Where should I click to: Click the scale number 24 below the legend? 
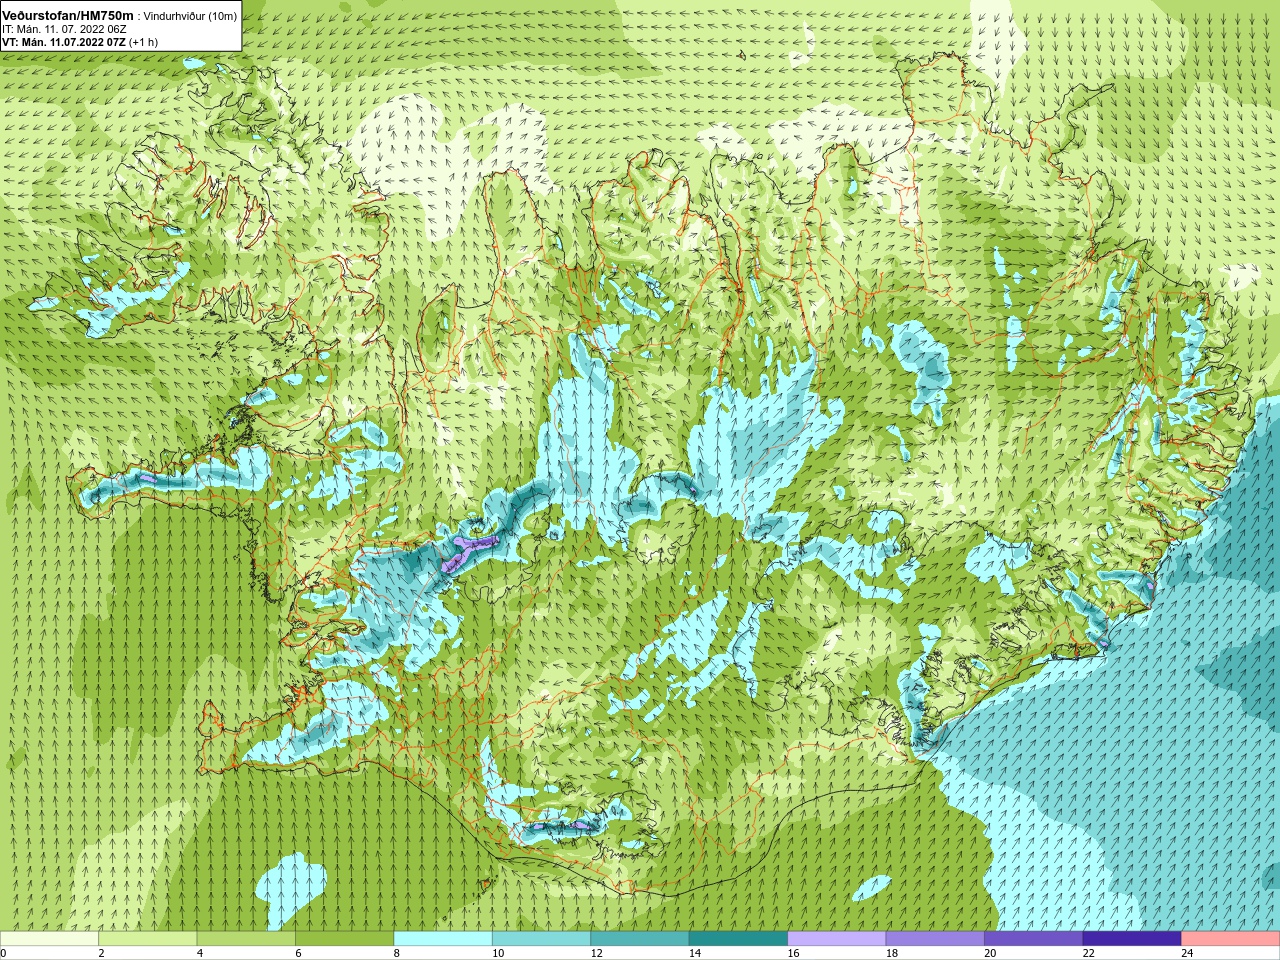tap(1187, 954)
